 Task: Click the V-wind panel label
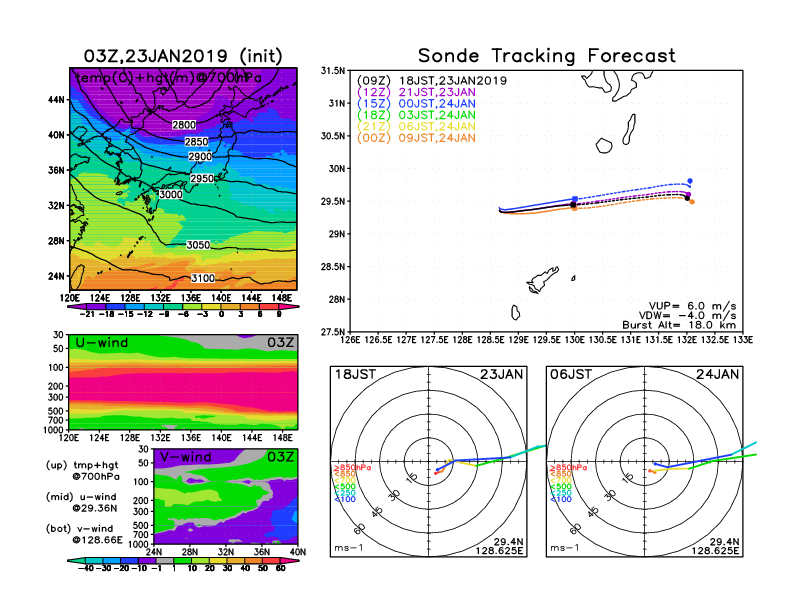click(187, 457)
